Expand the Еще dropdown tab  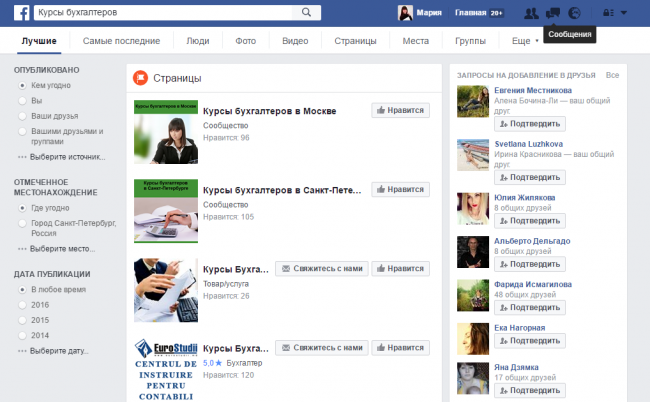coord(525,41)
